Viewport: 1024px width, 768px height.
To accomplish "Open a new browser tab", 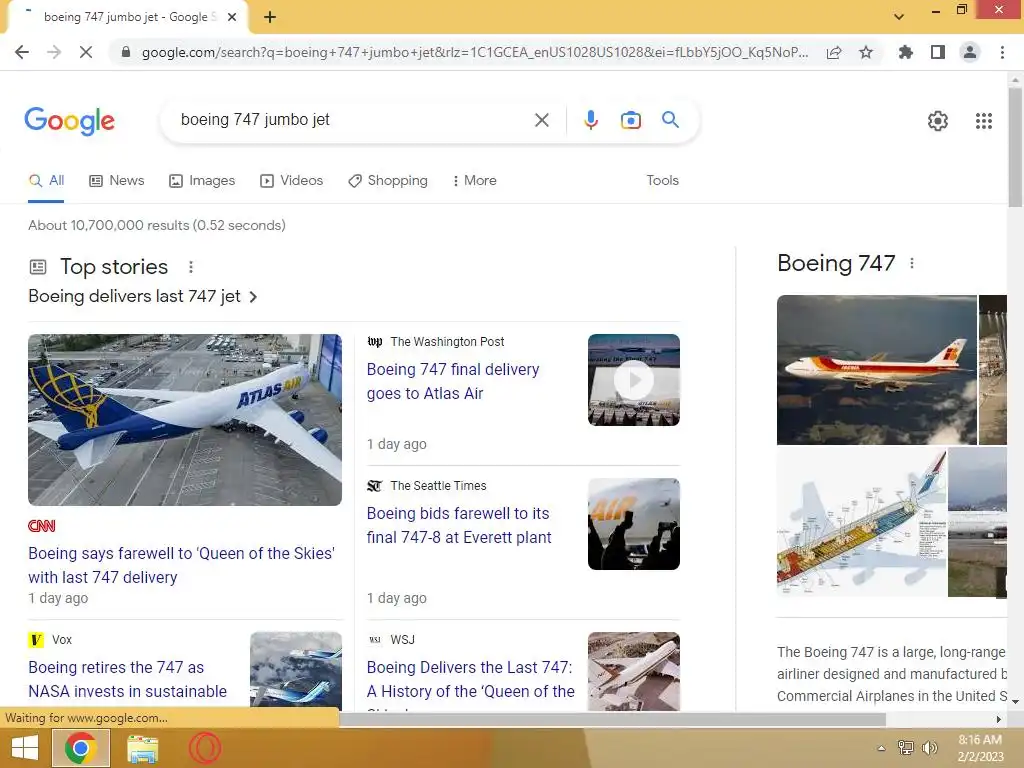I will (x=270, y=18).
